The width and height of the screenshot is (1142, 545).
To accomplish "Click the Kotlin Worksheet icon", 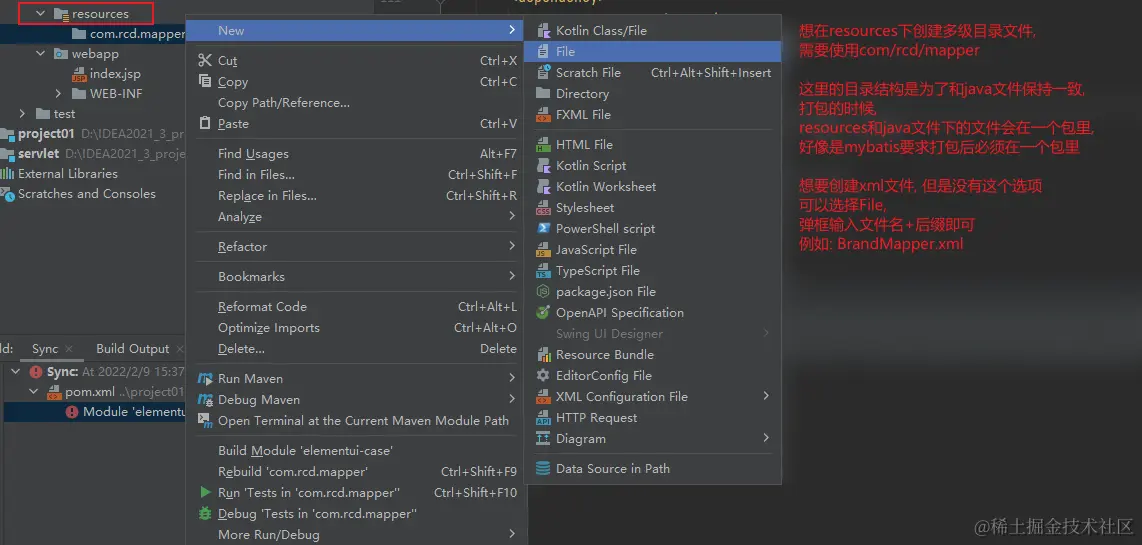I will (x=543, y=187).
